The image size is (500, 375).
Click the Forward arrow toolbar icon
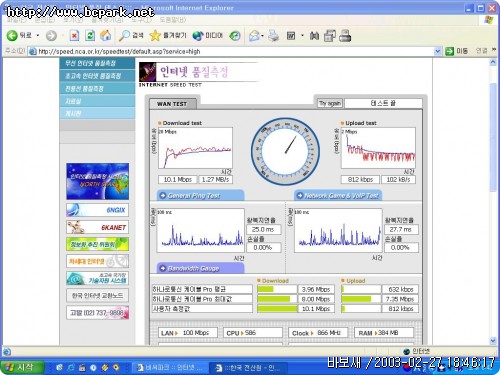tap(51, 36)
